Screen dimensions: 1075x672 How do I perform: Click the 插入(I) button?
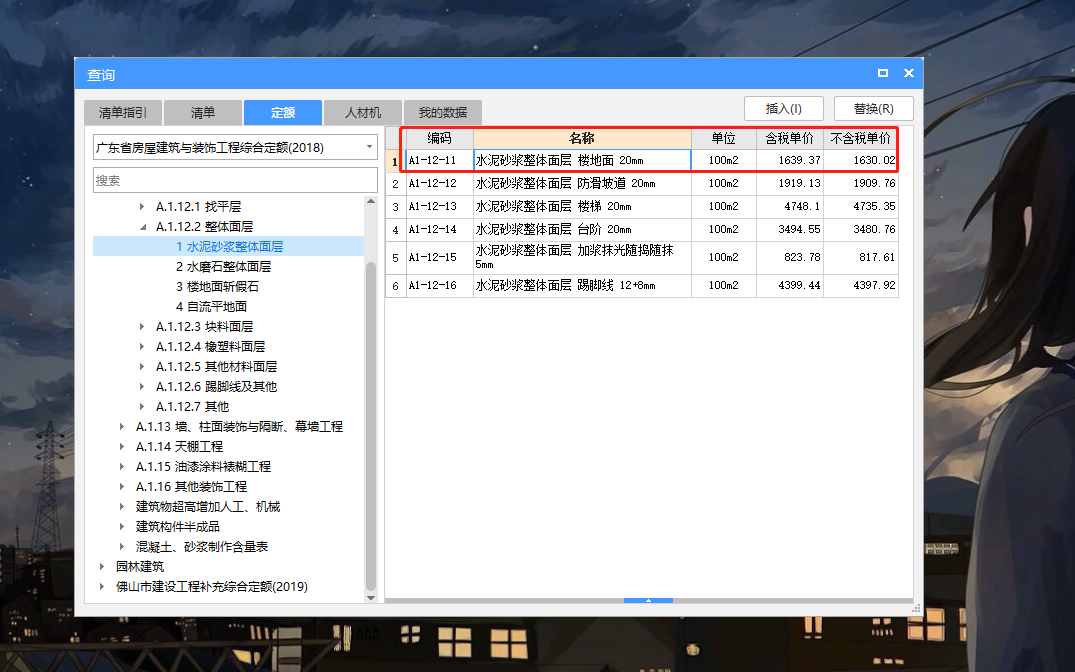click(784, 108)
